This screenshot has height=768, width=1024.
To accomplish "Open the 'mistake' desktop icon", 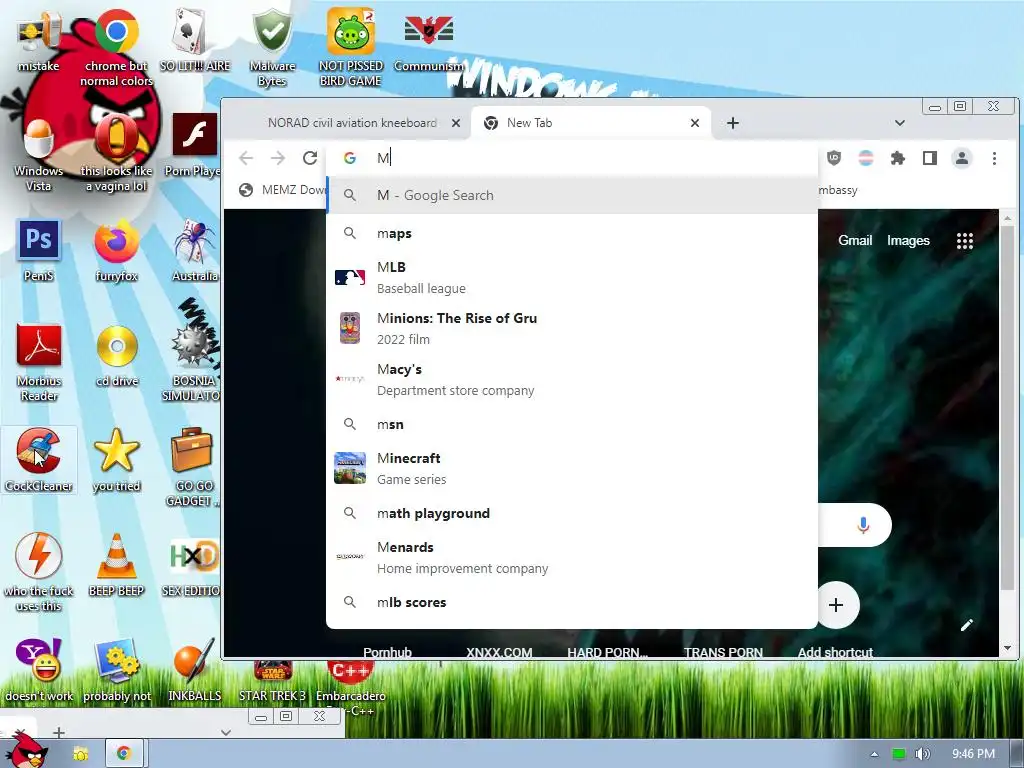I will coord(38,40).
